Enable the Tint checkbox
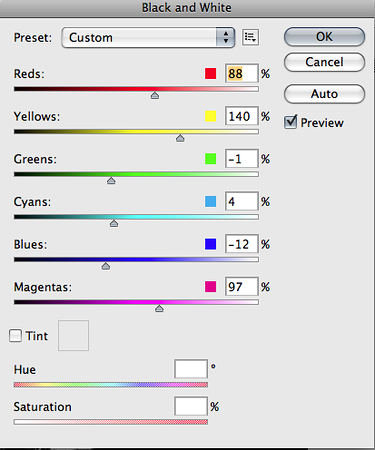 [16, 336]
